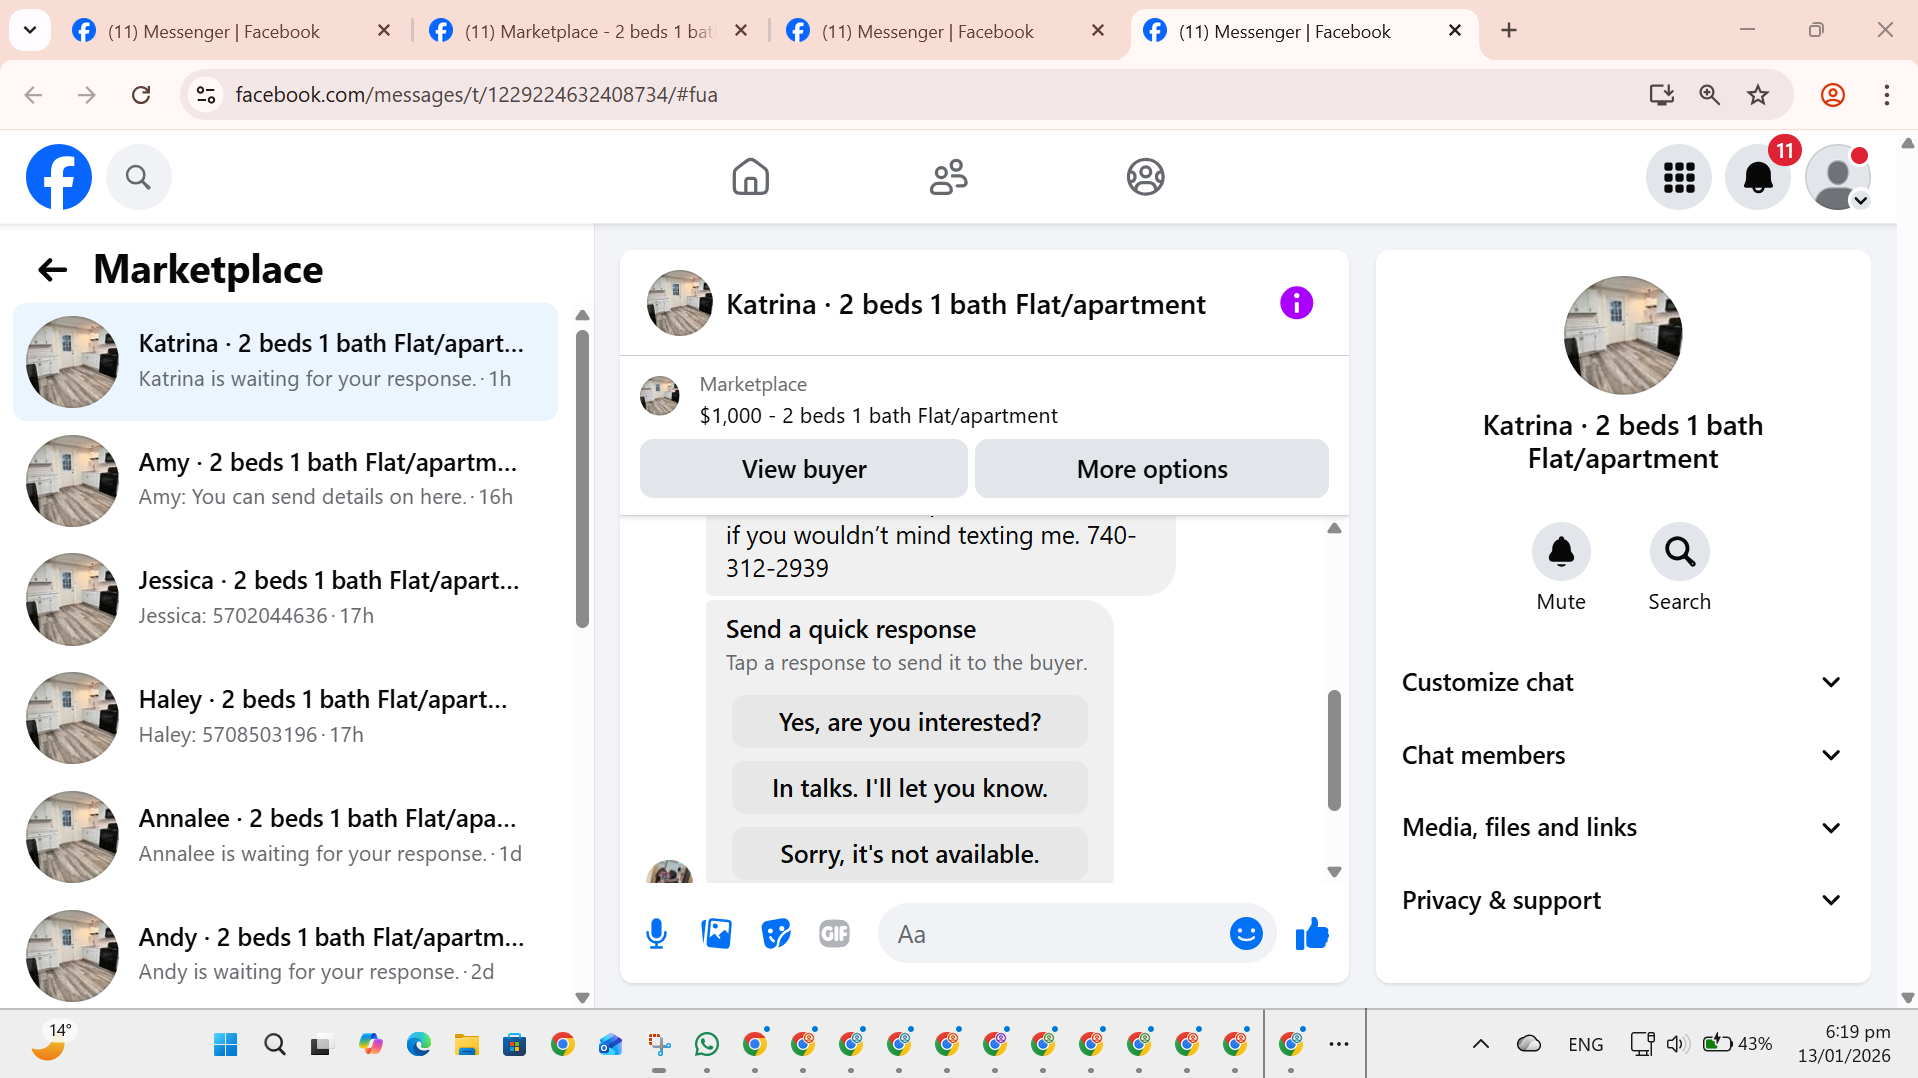
Task: Open the date and time clock
Action: (x=1843, y=1044)
